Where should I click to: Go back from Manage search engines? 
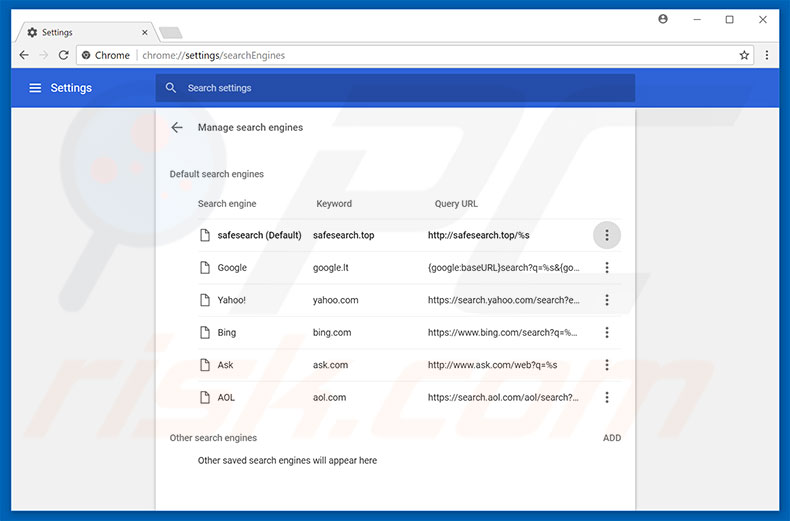[x=177, y=127]
